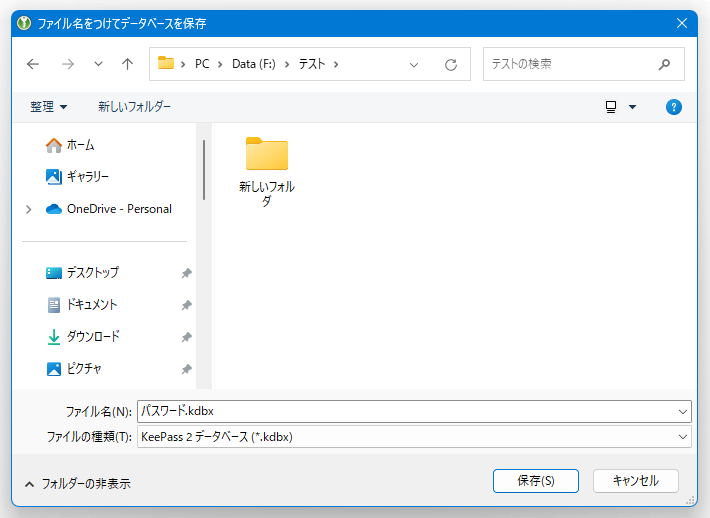The height and width of the screenshot is (518, 710).
Task: Go forward with the right arrow
Action: pyautogui.click(x=68, y=64)
